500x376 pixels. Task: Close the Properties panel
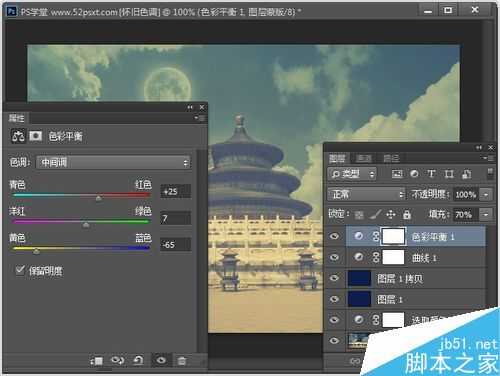[x=202, y=107]
